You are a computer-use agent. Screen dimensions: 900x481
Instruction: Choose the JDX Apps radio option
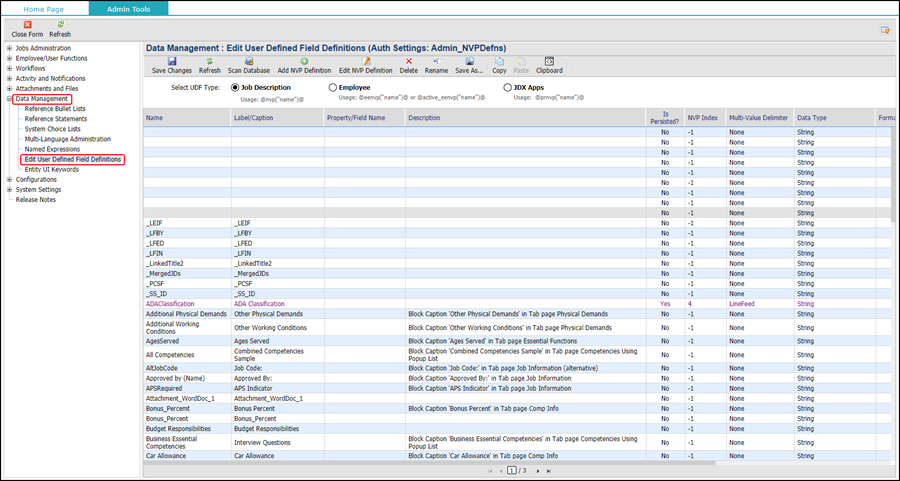[x=508, y=88]
